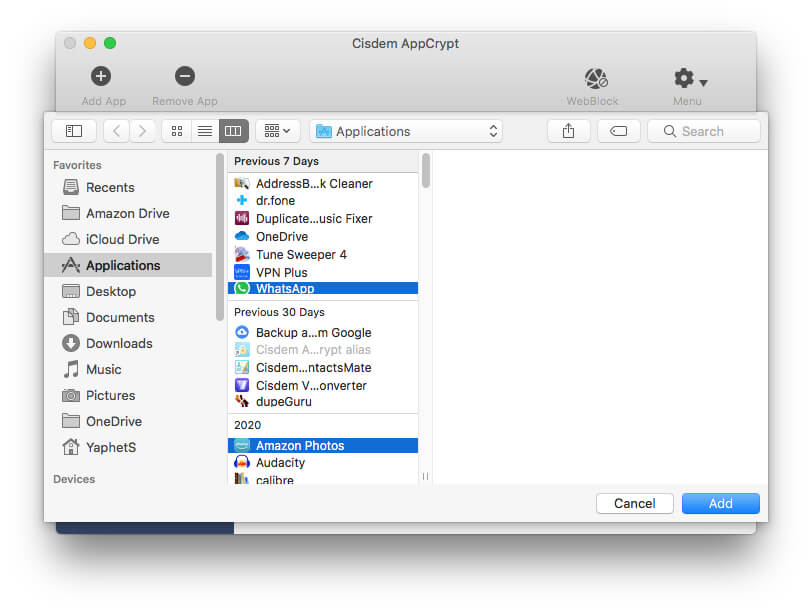
Task: Select Applications in the sidebar
Action: 129,265
